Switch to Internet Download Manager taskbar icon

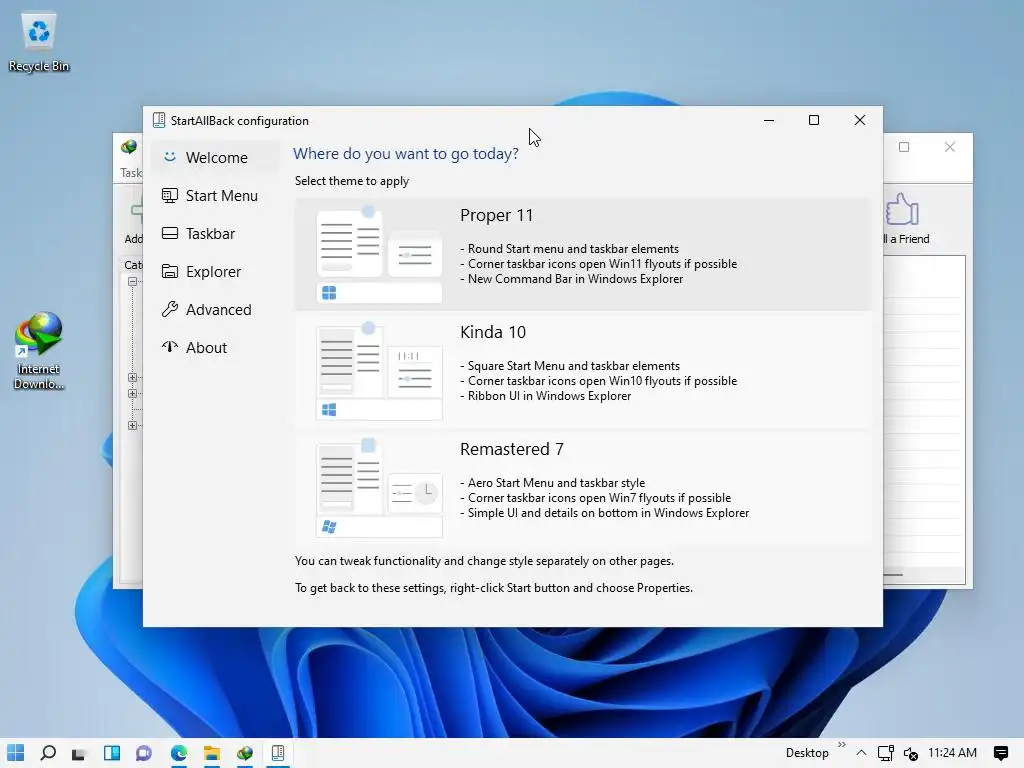click(x=245, y=753)
